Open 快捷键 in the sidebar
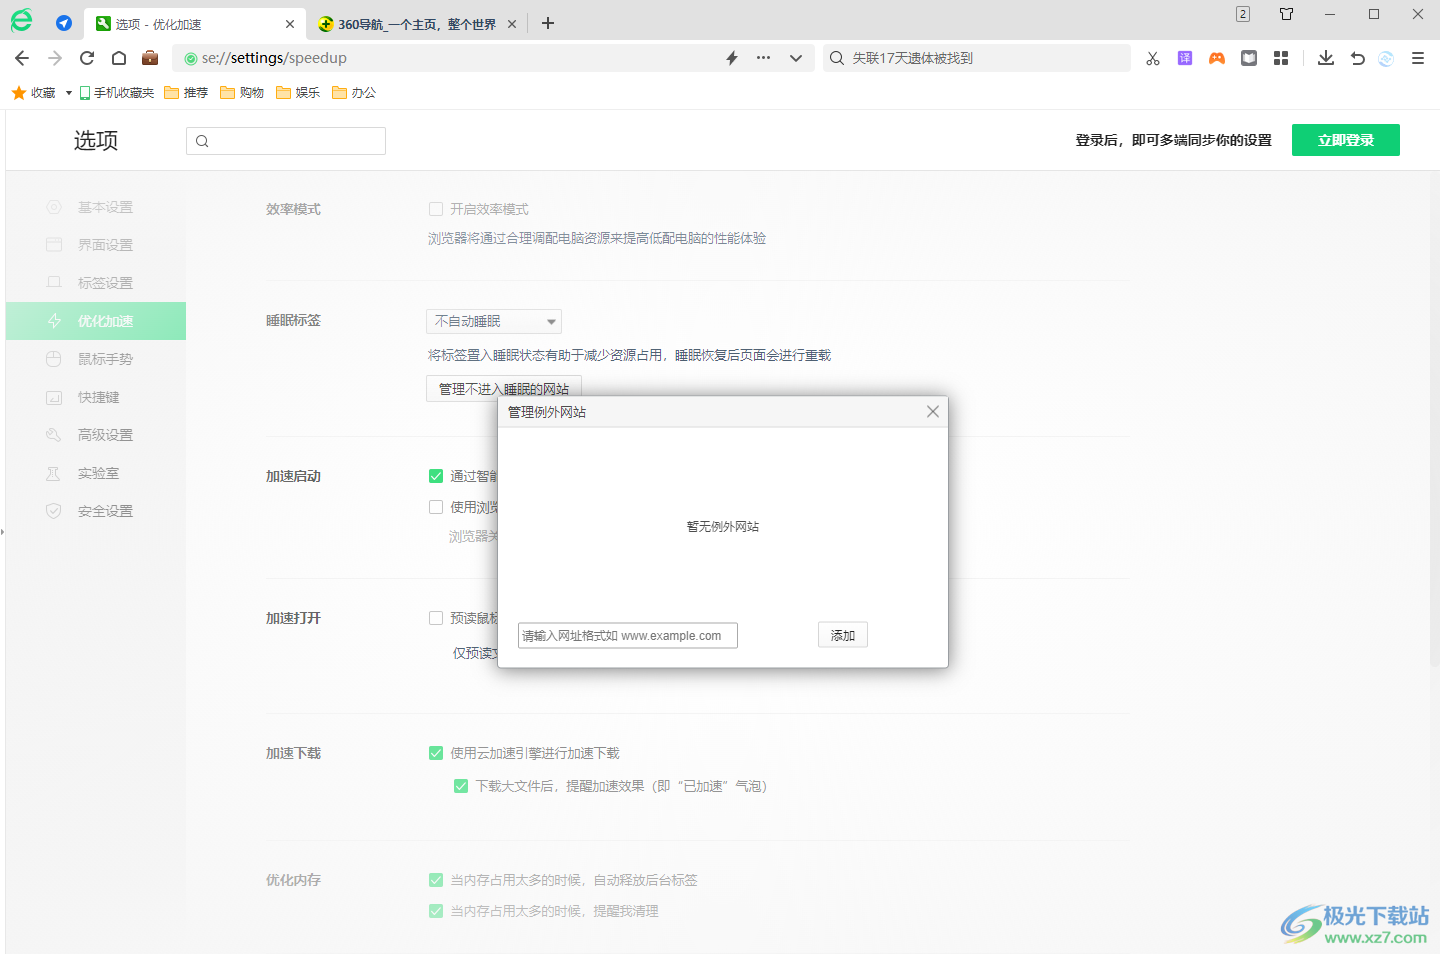Viewport: 1440px width, 954px height. (96, 397)
